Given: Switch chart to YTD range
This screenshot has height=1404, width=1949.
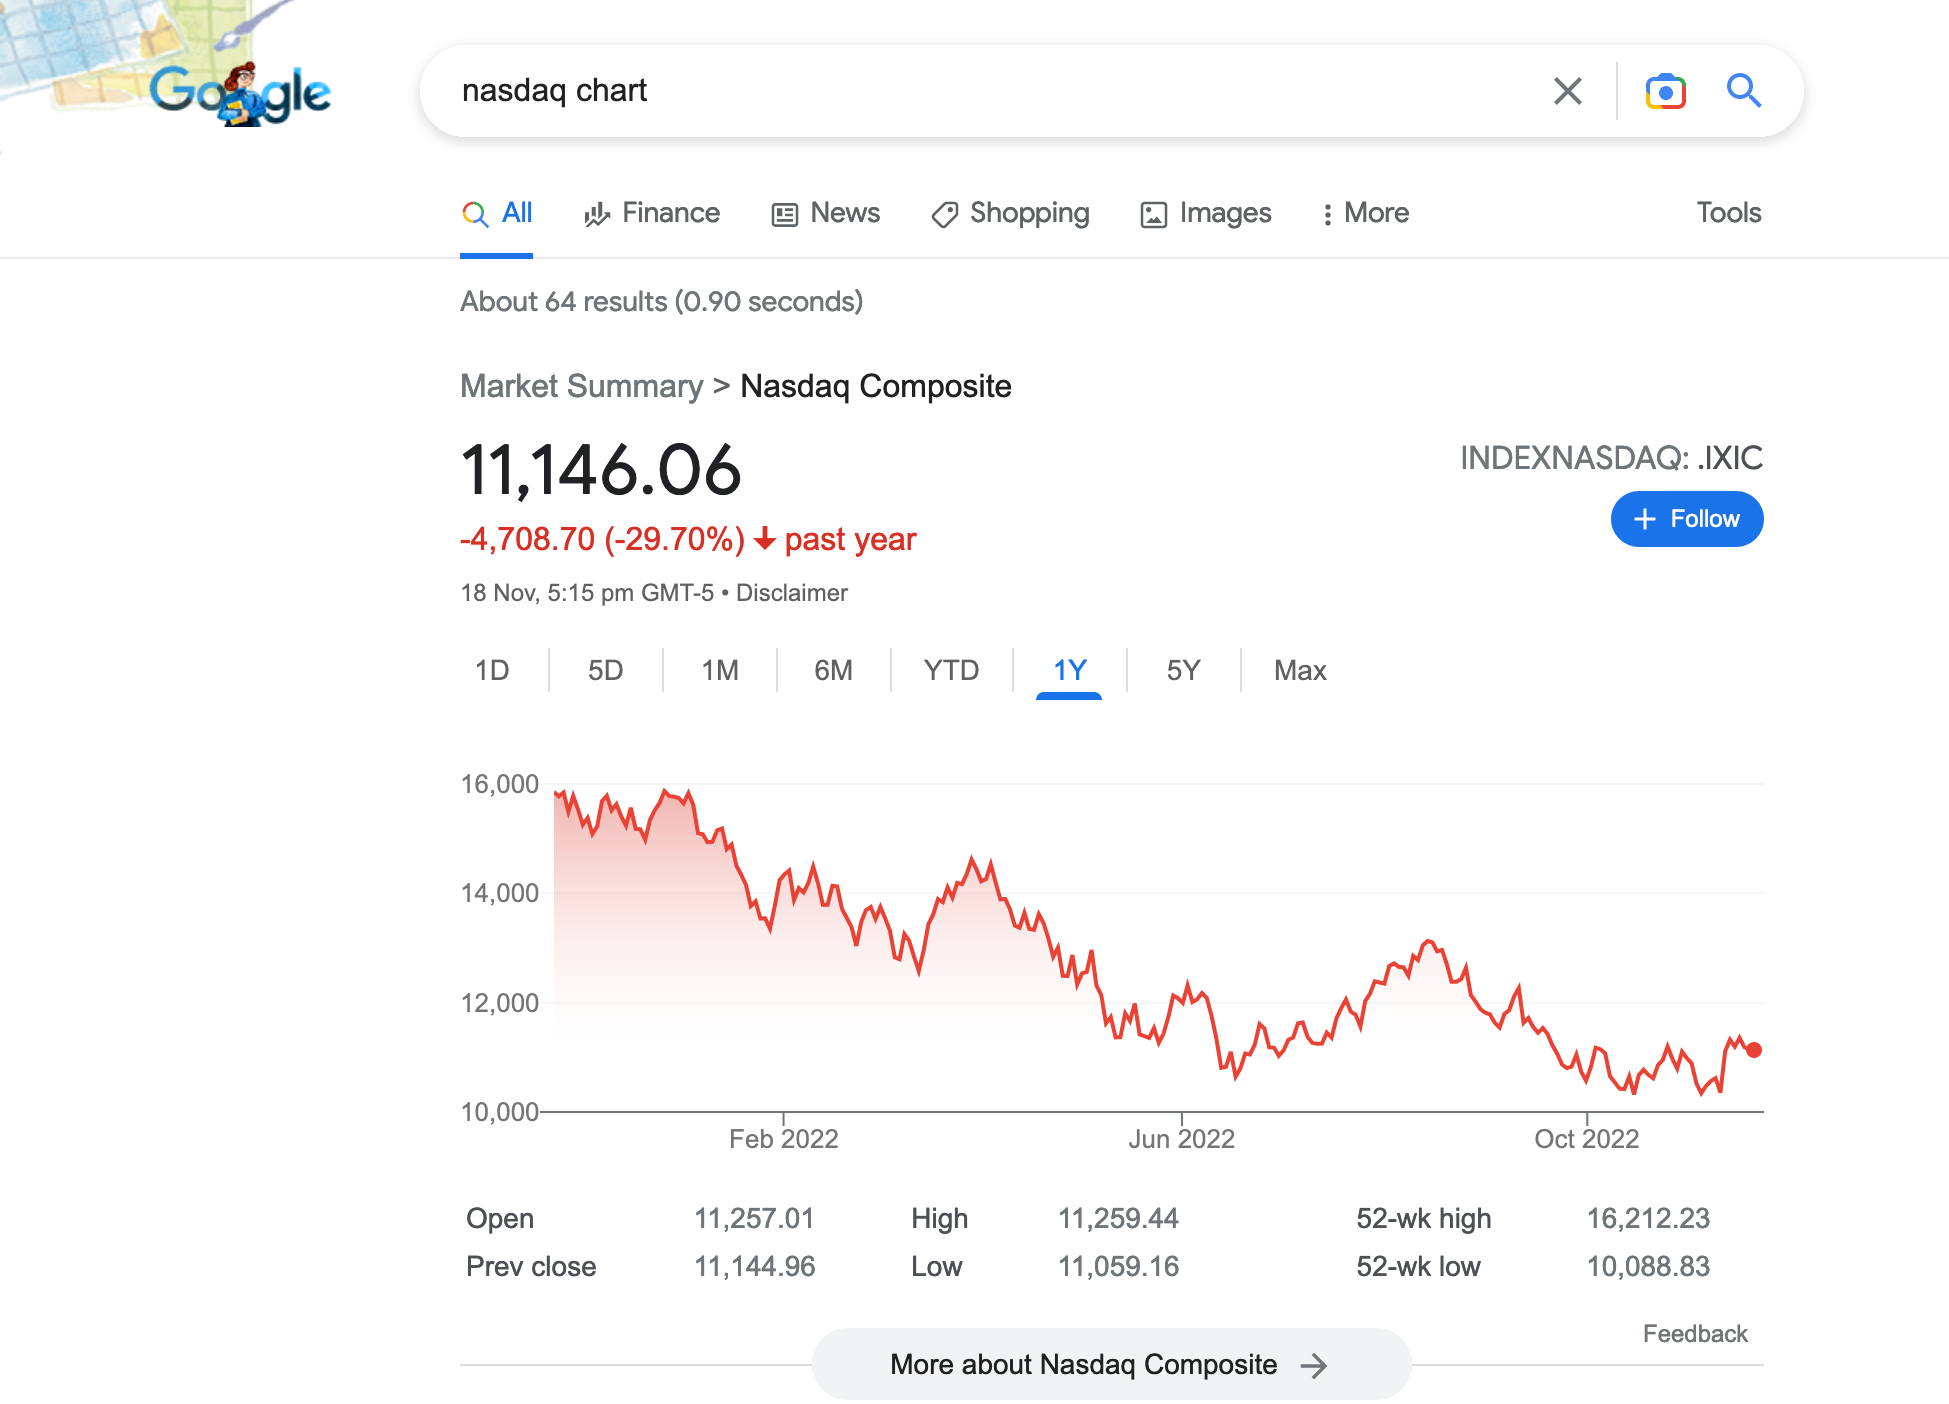Looking at the screenshot, I should coord(951,670).
